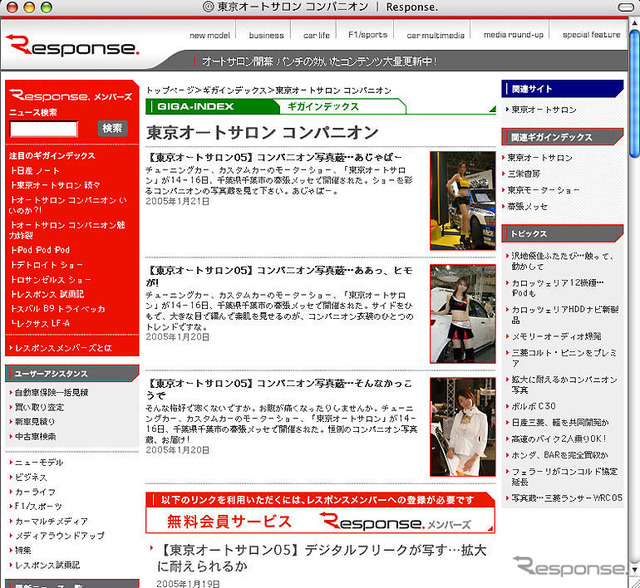Open the スバル B9 トライベッカ link
The height and width of the screenshot is (588, 640).
point(58,309)
